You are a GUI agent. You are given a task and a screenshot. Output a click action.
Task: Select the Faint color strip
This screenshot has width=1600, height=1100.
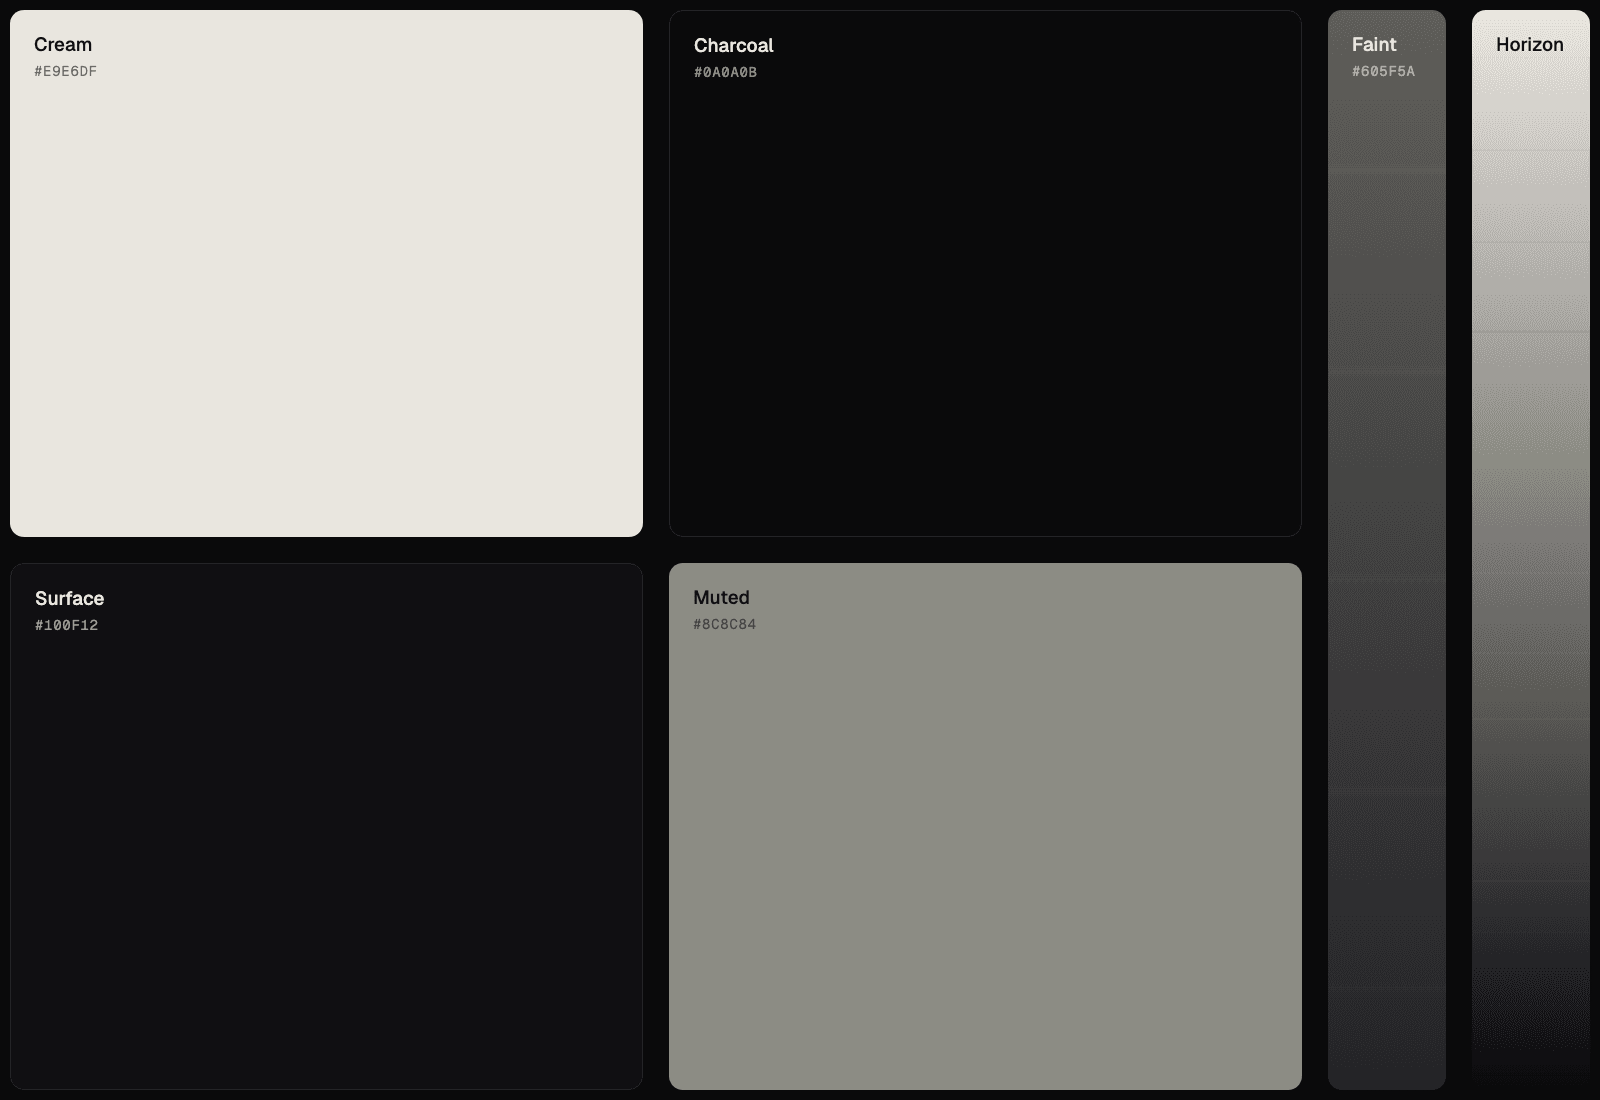pos(1387,550)
